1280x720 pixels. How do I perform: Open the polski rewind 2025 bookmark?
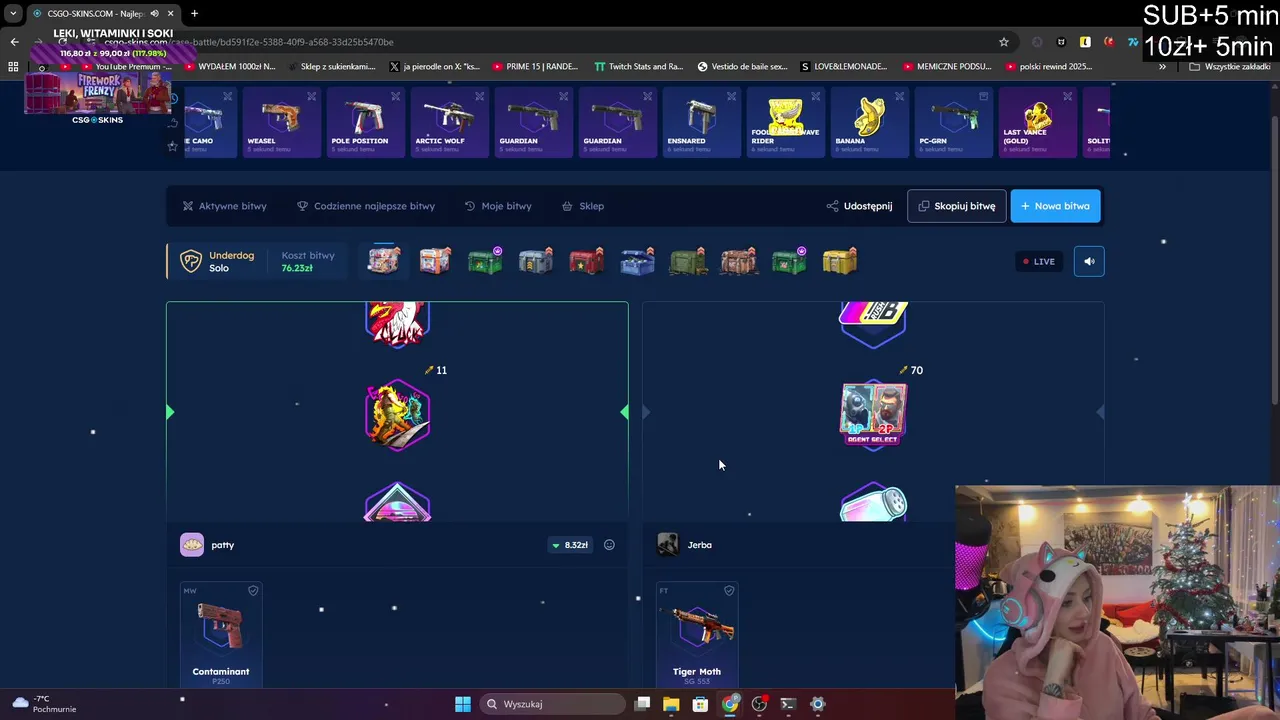[1048, 67]
